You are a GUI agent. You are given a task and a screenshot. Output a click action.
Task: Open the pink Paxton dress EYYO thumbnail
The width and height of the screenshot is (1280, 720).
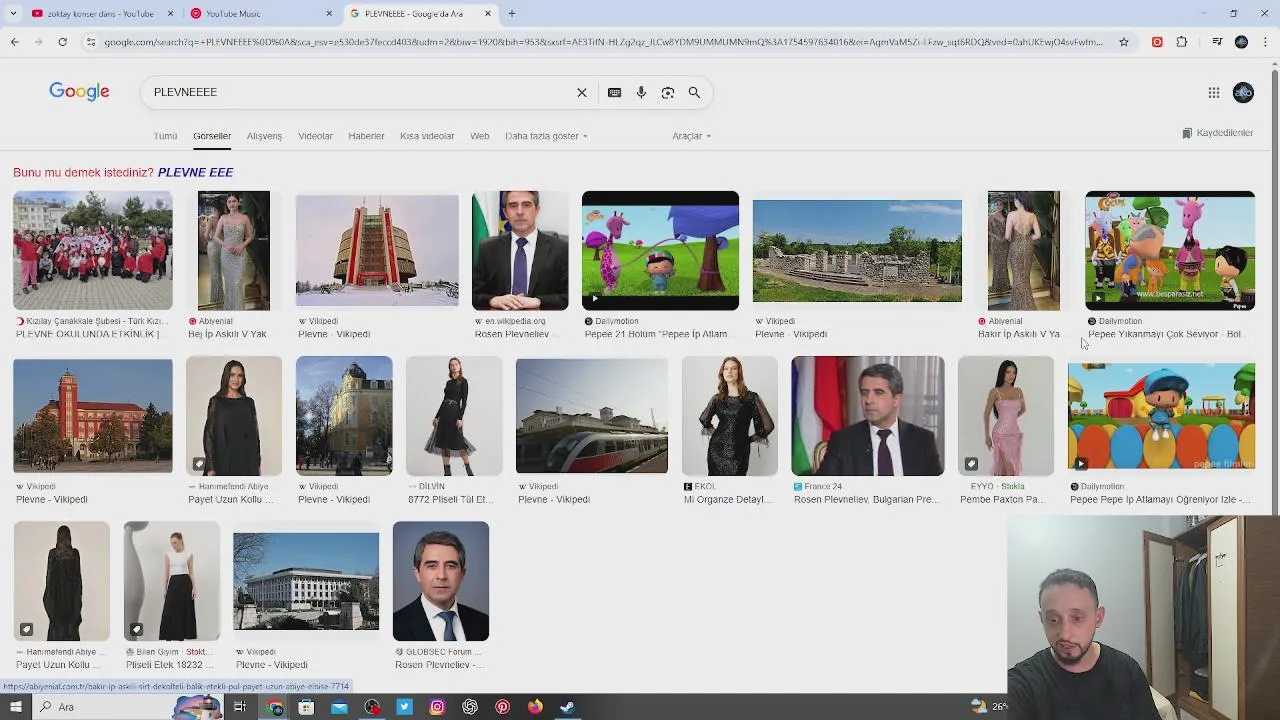1006,416
